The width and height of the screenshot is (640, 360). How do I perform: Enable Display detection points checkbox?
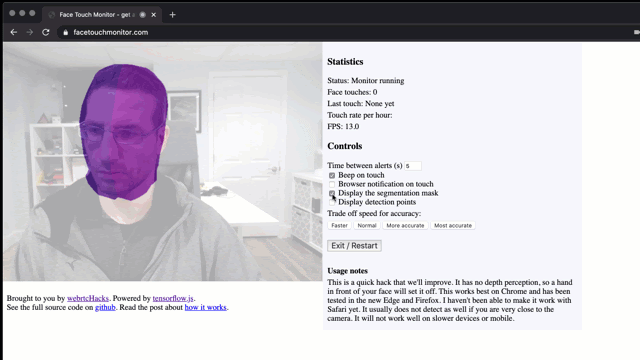coord(332,202)
